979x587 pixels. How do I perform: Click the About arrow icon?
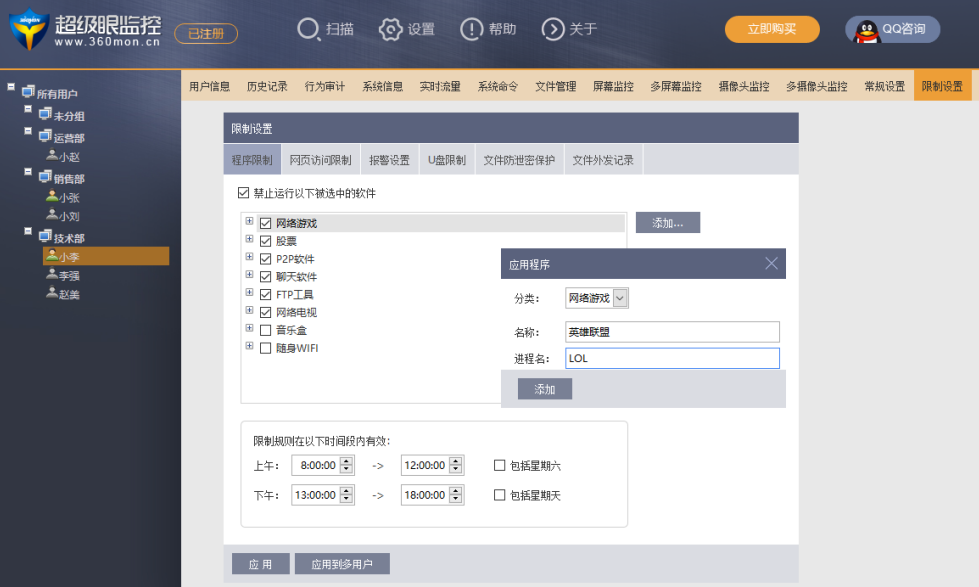(x=553, y=30)
